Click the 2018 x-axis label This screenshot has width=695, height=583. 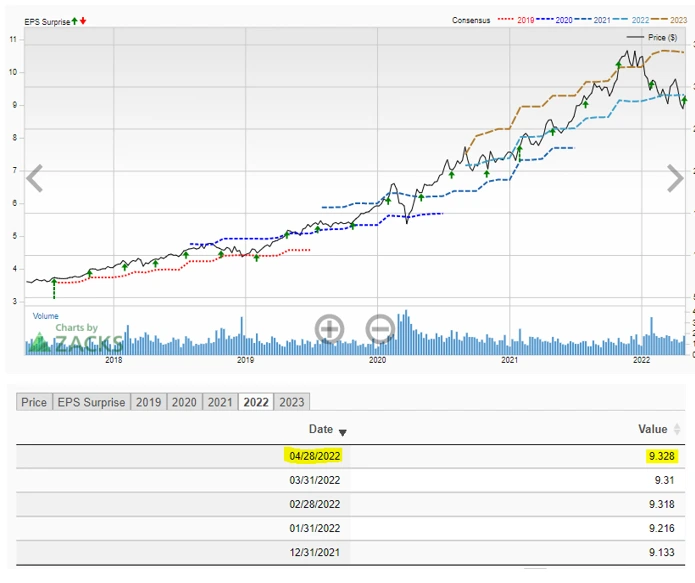[113, 360]
